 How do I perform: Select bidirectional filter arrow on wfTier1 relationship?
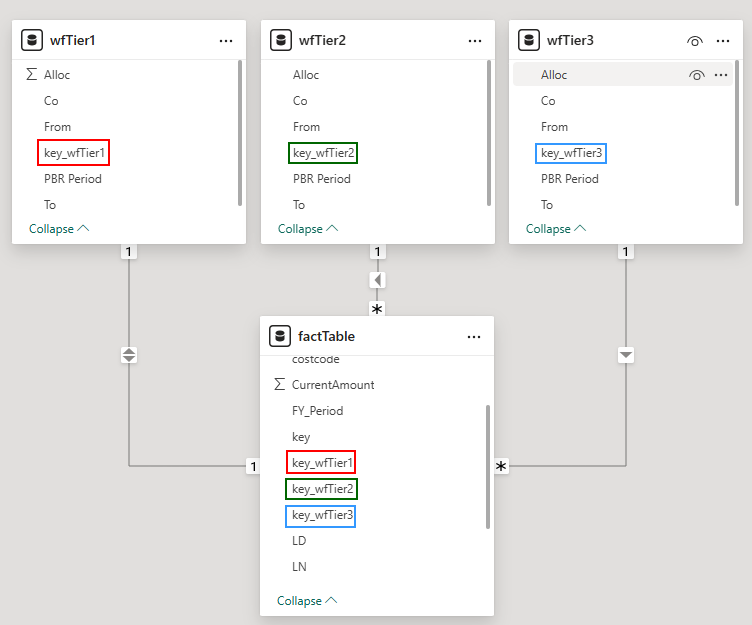129,355
